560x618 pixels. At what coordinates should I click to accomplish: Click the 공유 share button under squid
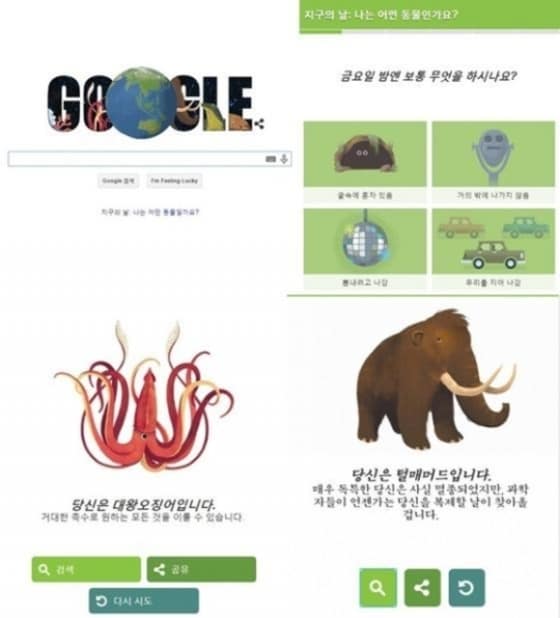201,569
